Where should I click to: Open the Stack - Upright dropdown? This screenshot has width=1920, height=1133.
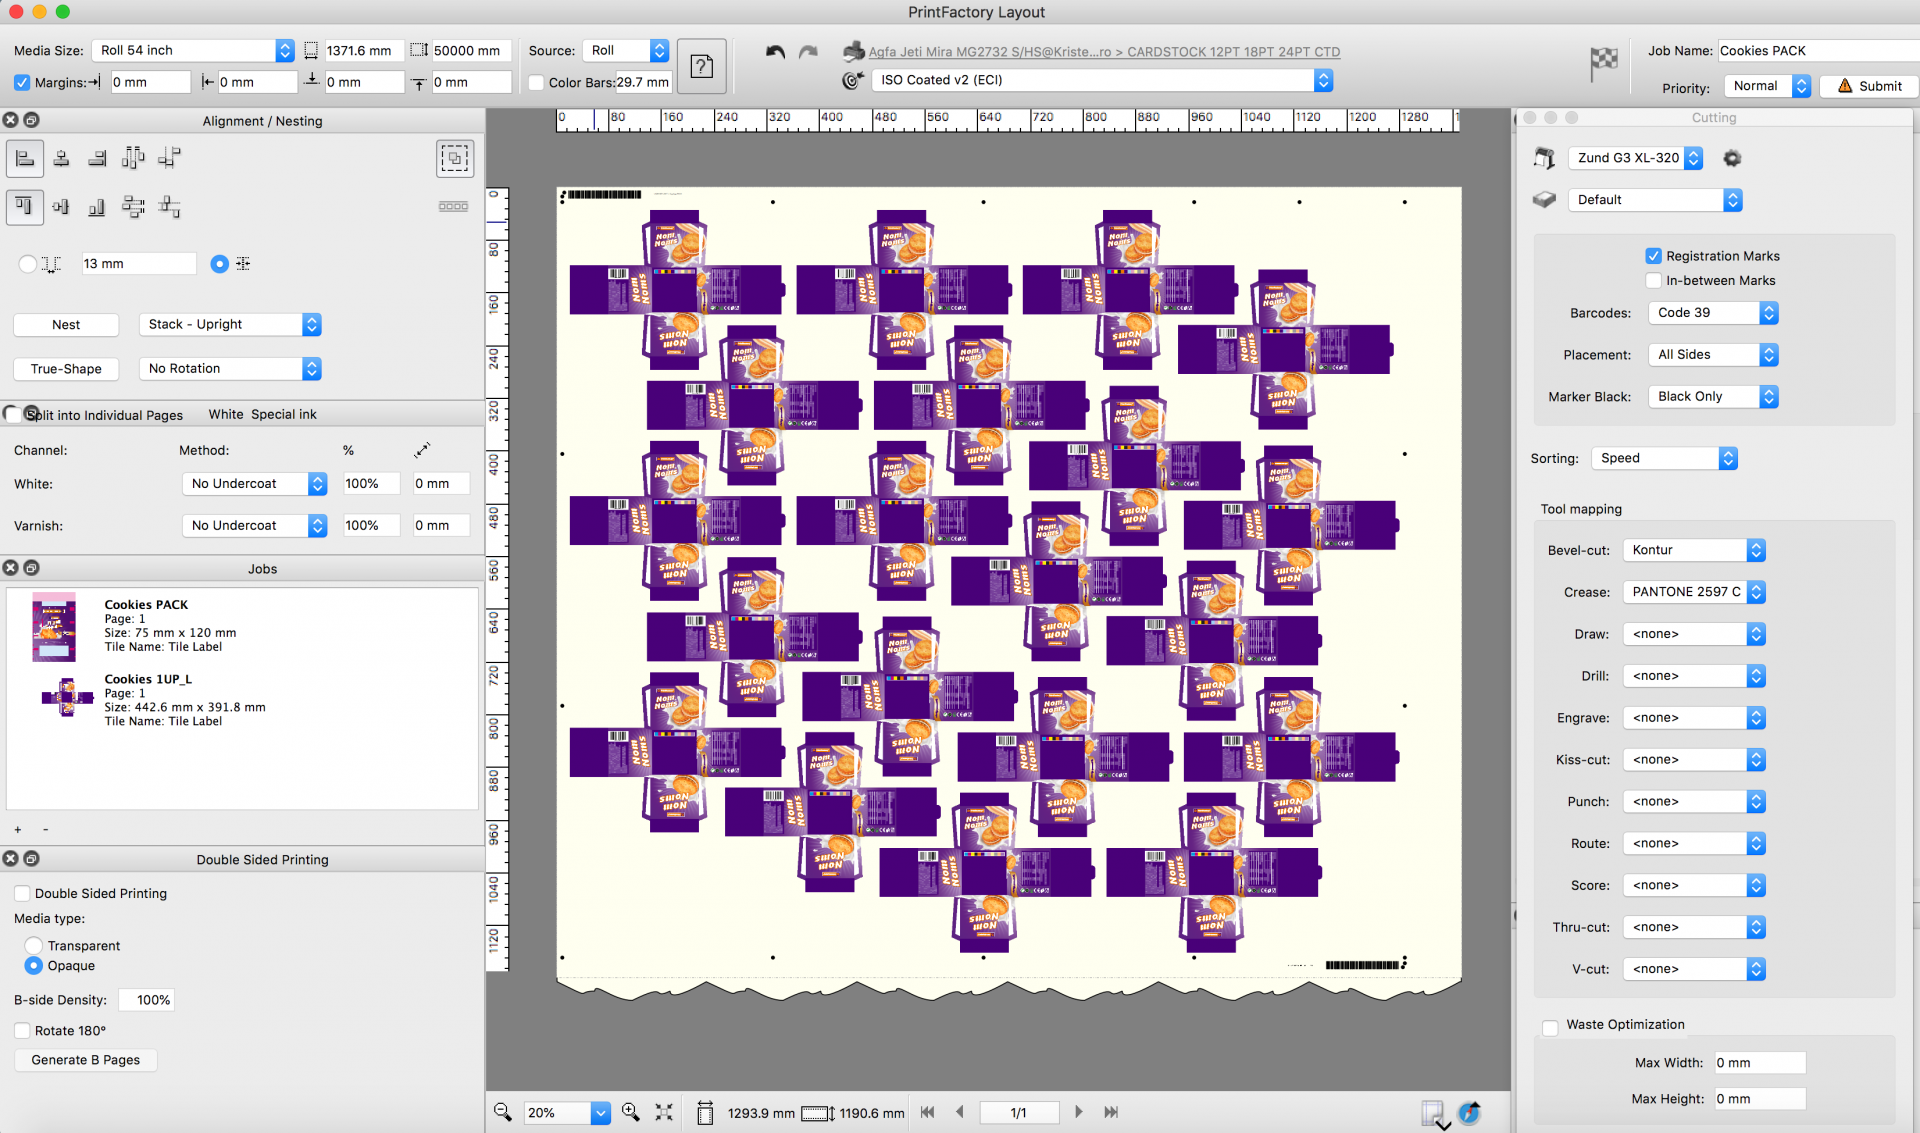coord(230,325)
